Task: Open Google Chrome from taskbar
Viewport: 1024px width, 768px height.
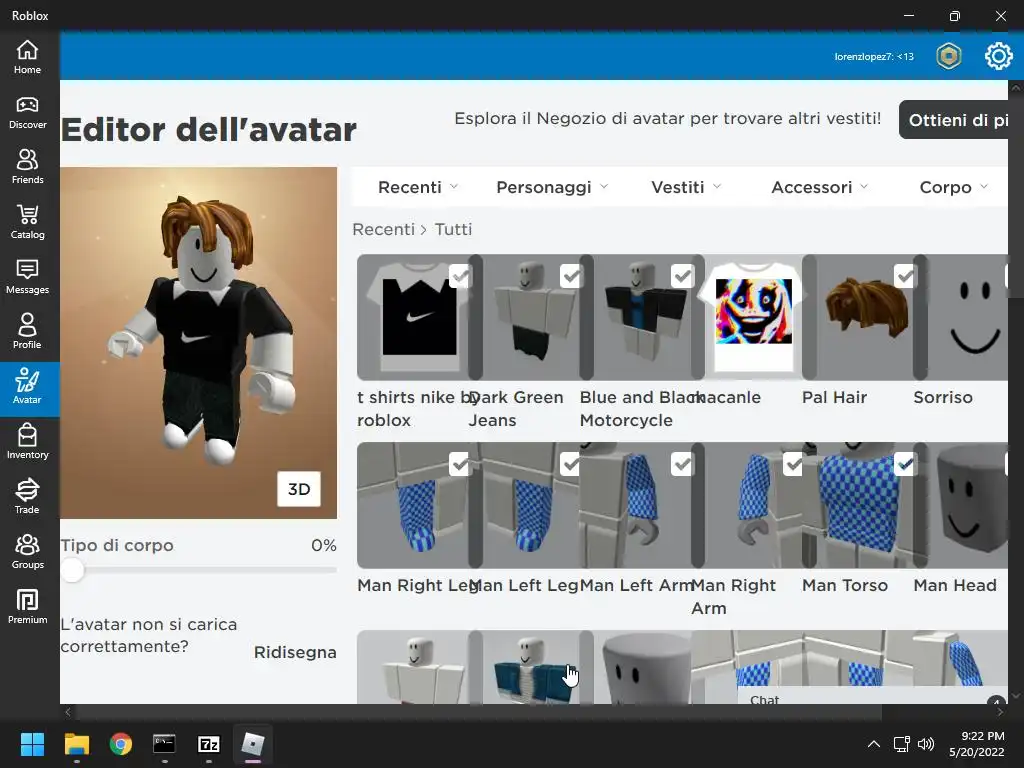Action: point(121,744)
